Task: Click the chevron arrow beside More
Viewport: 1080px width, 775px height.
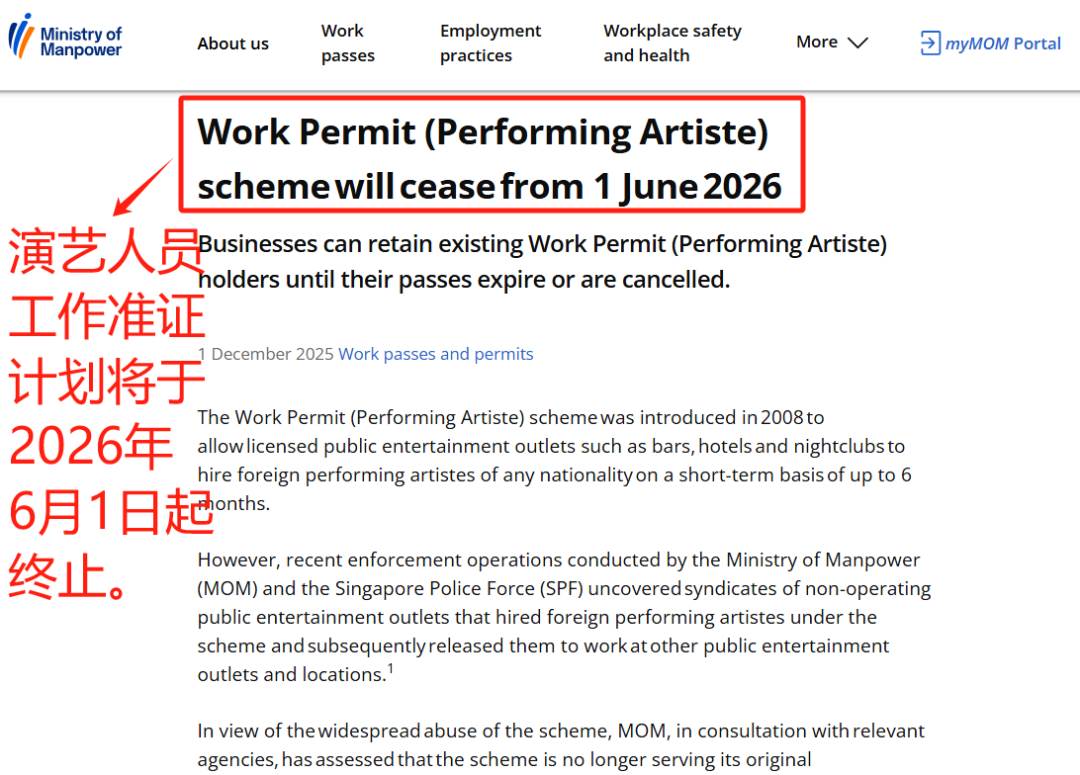Action: pos(858,43)
